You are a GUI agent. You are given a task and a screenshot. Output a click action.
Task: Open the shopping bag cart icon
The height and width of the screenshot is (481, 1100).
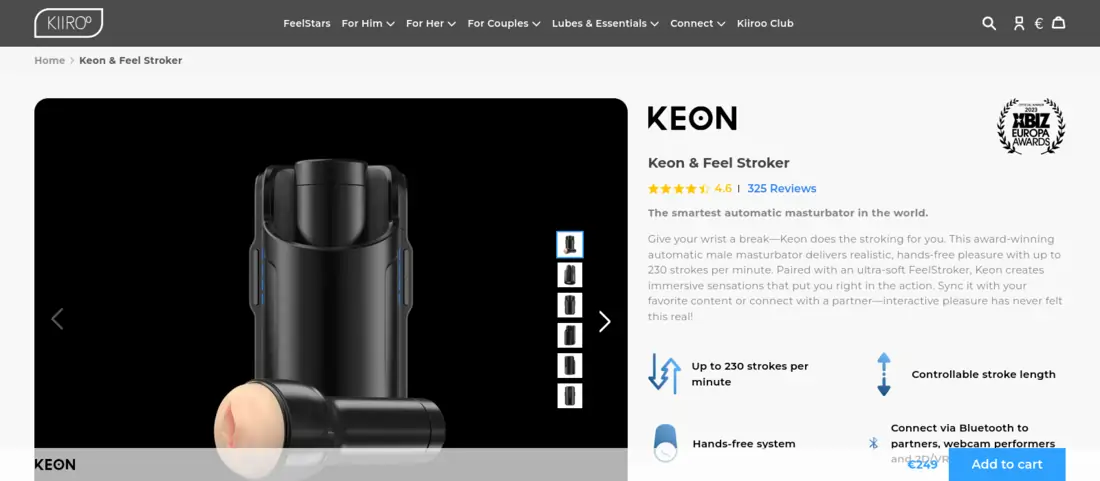[x=1059, y=22]
